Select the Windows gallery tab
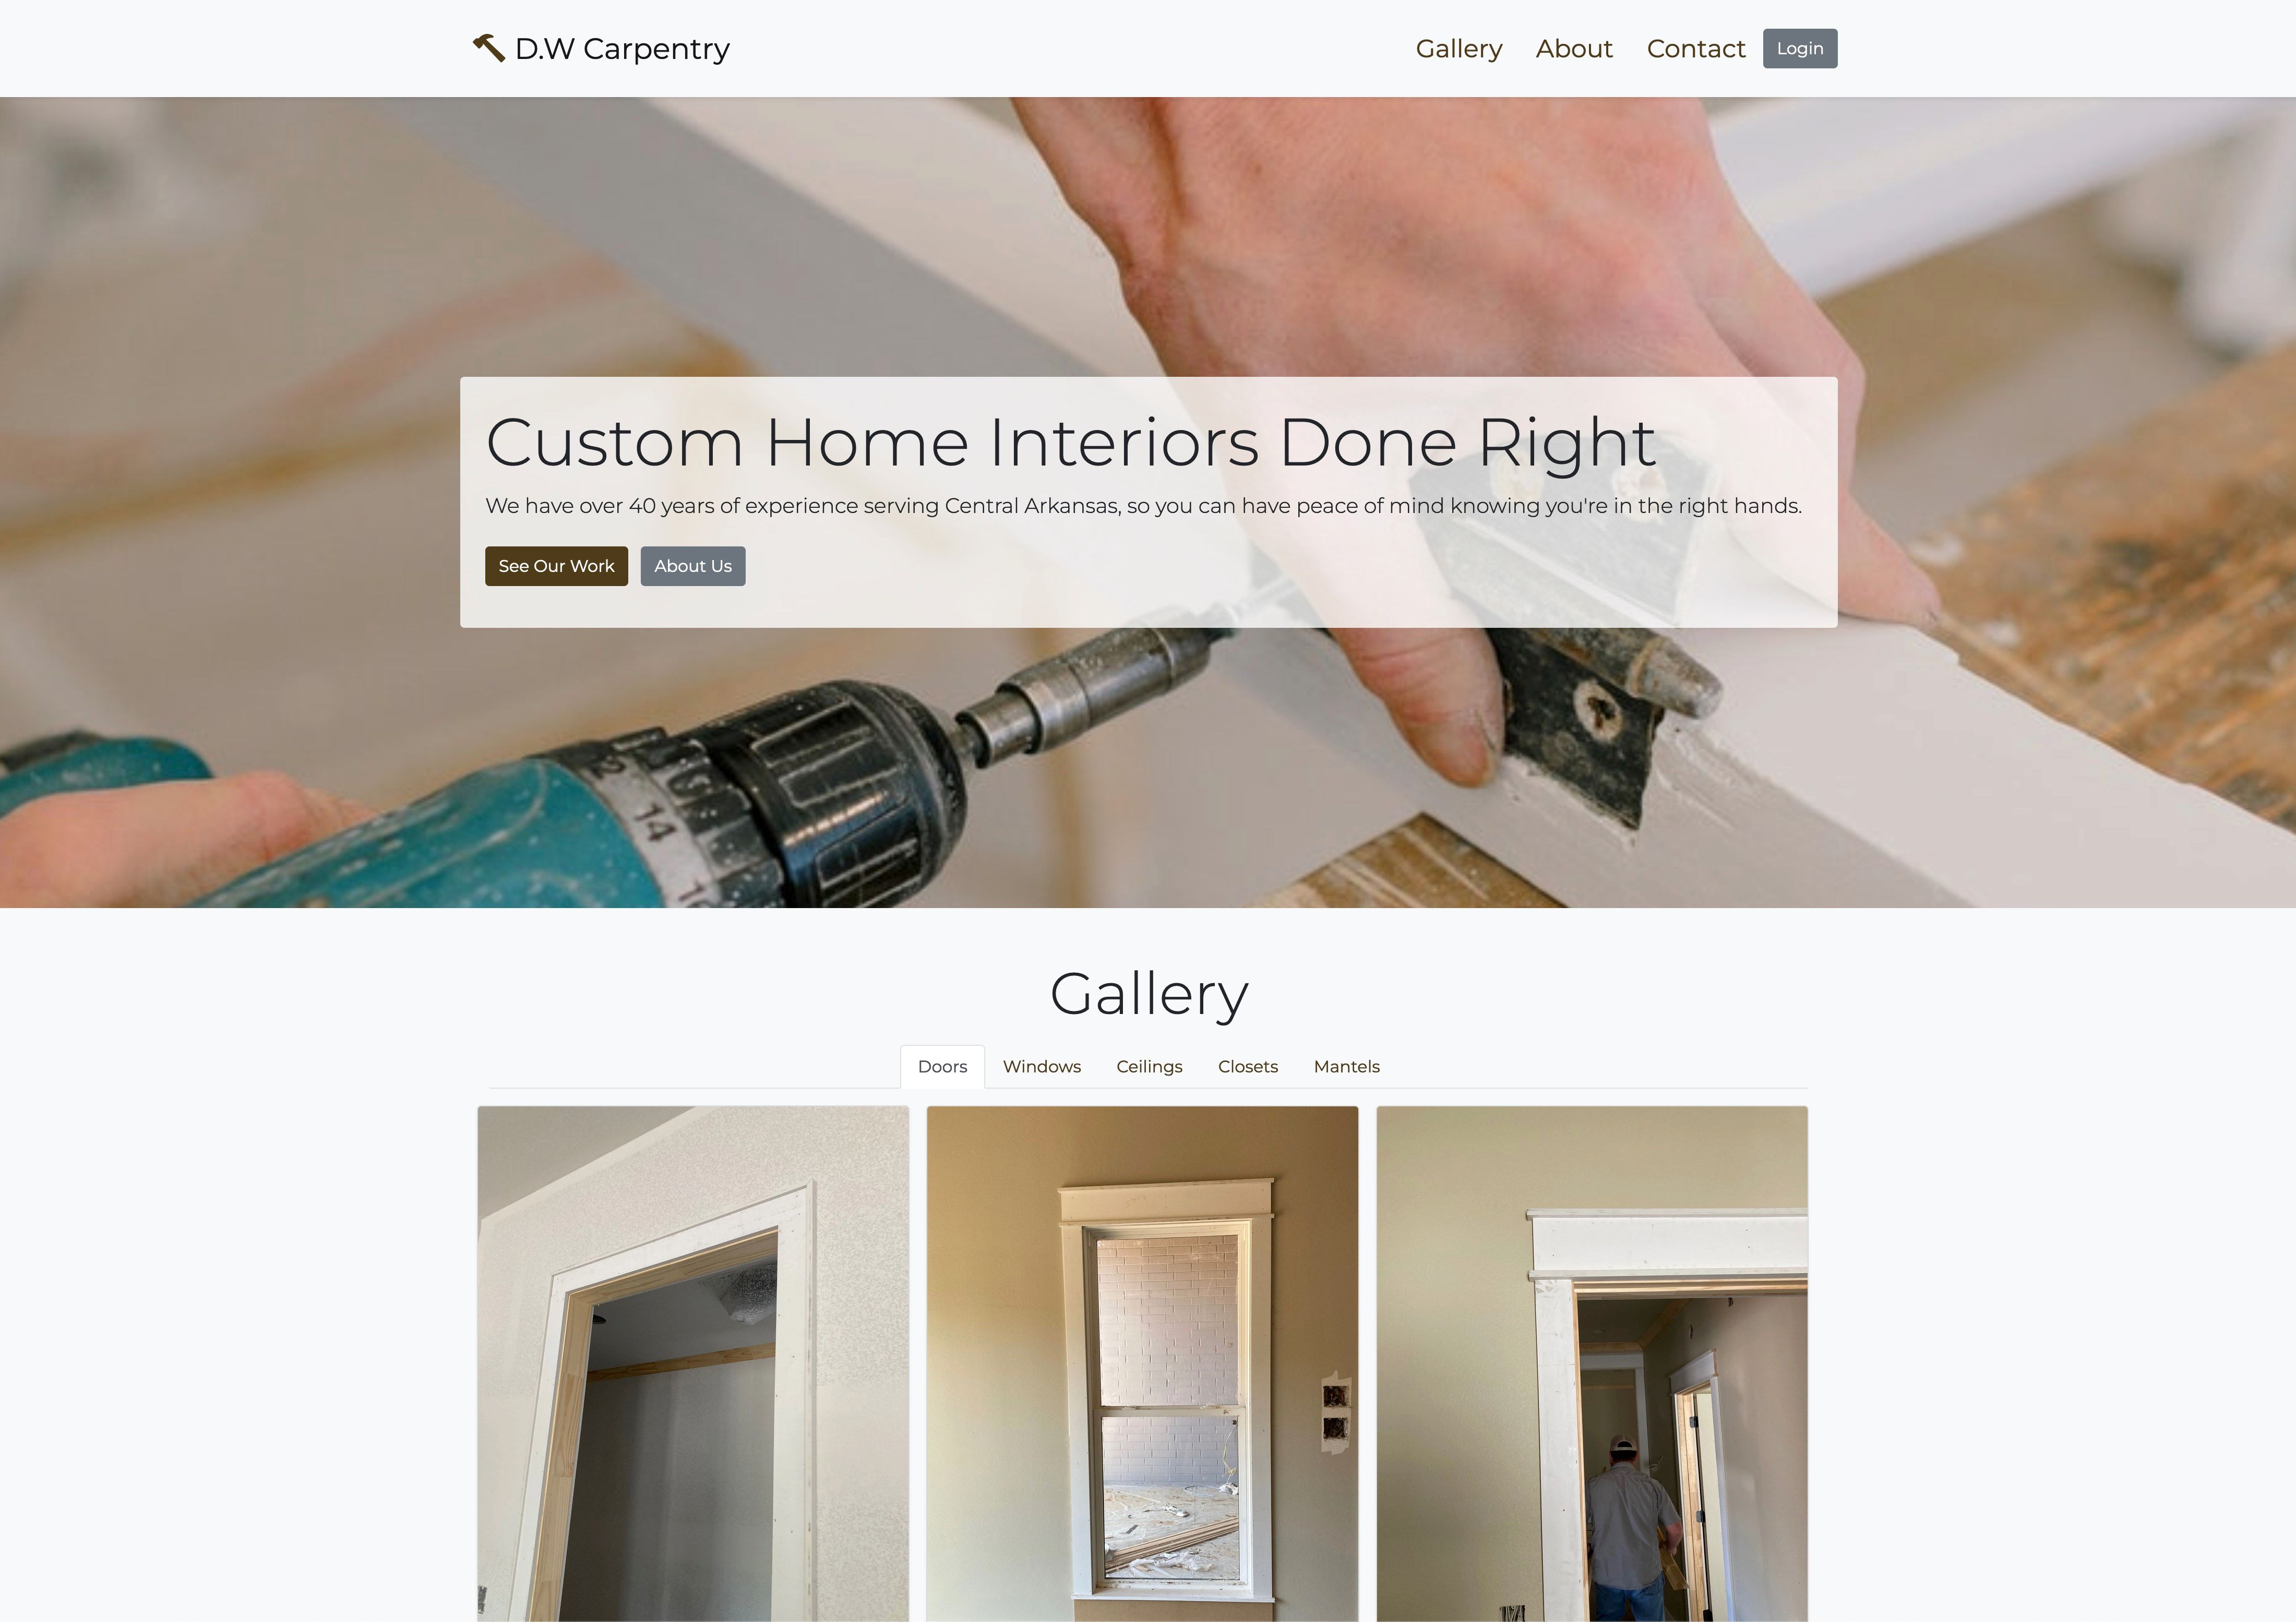2296x1622 pixels. click(x=1041, y=1066)
